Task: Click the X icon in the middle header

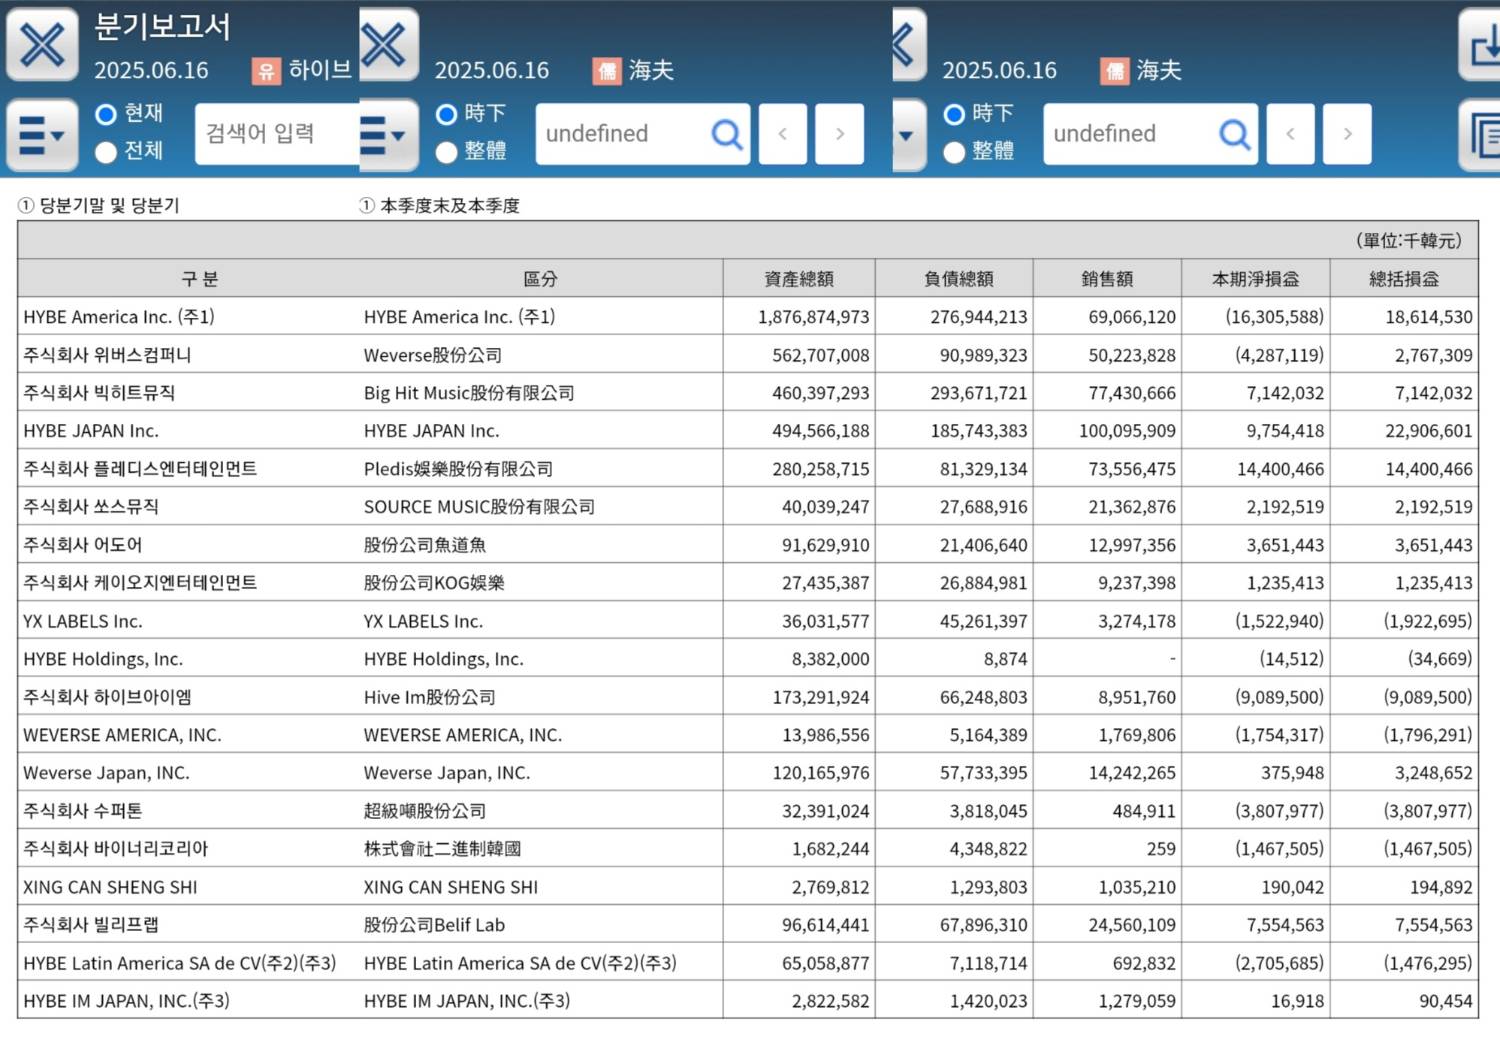Action: pyautogui.click(x=387, y=45)
